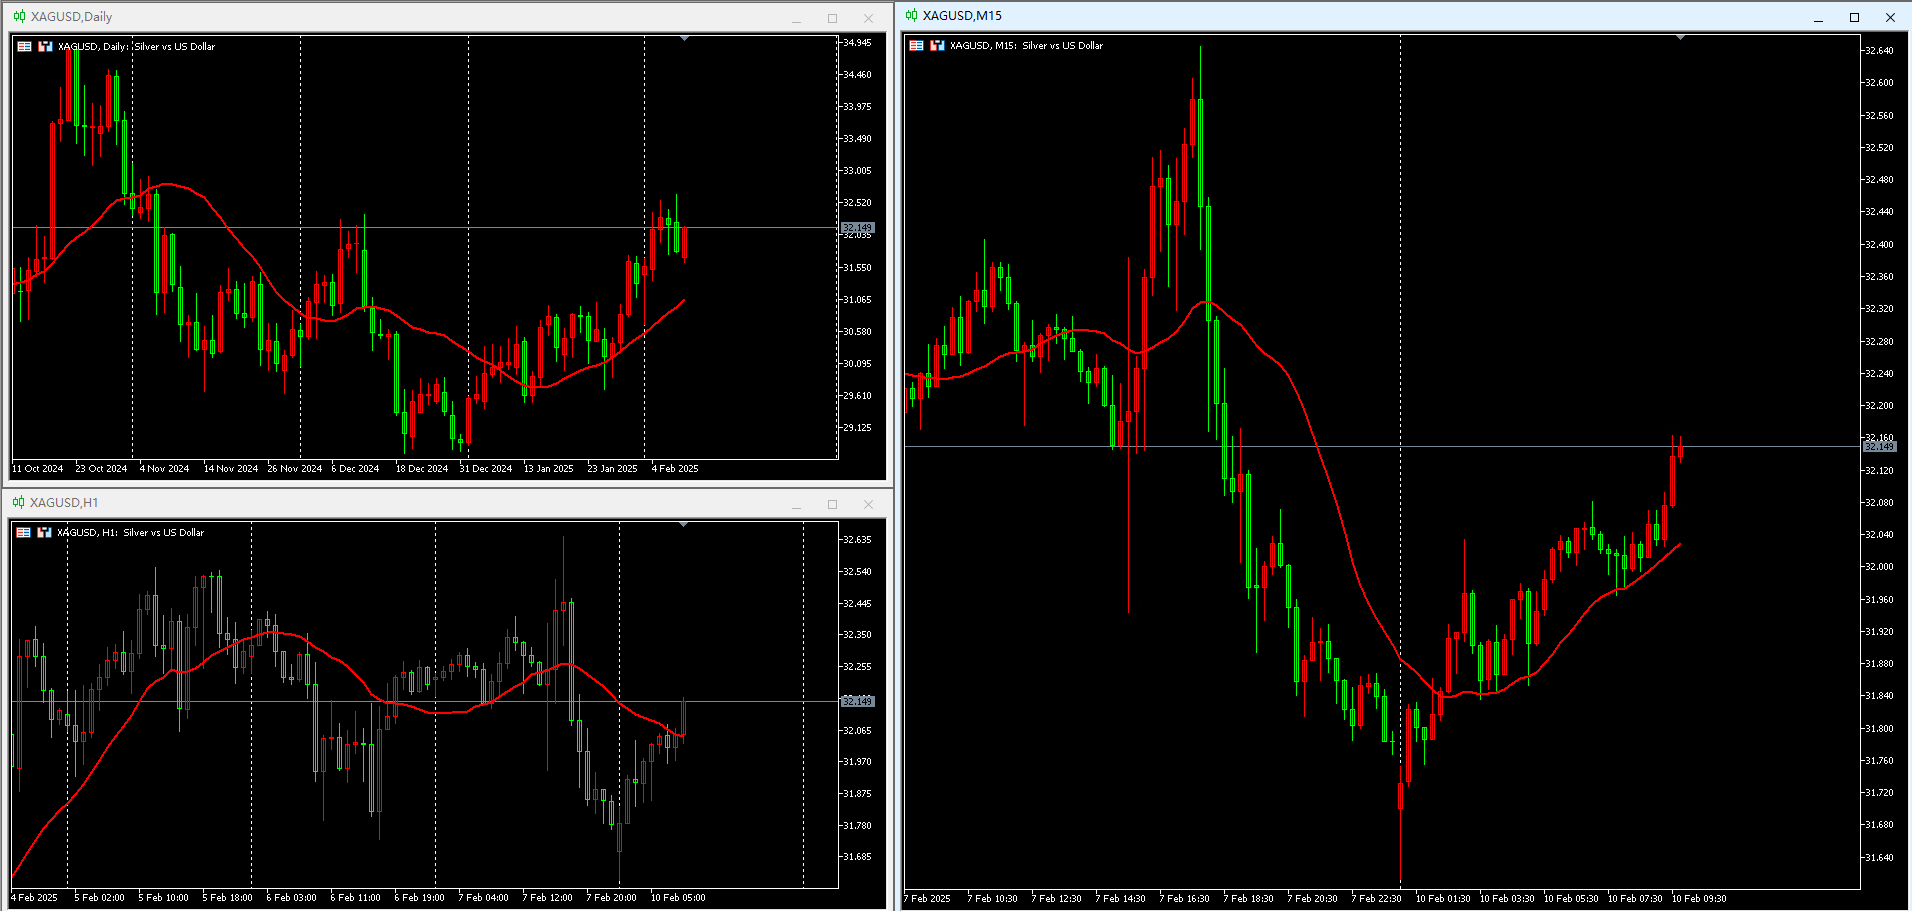The width and height of the screenshot is (1912, 911).
Task: Maximize the XAGUSD,Daily window
Action: 832,18
